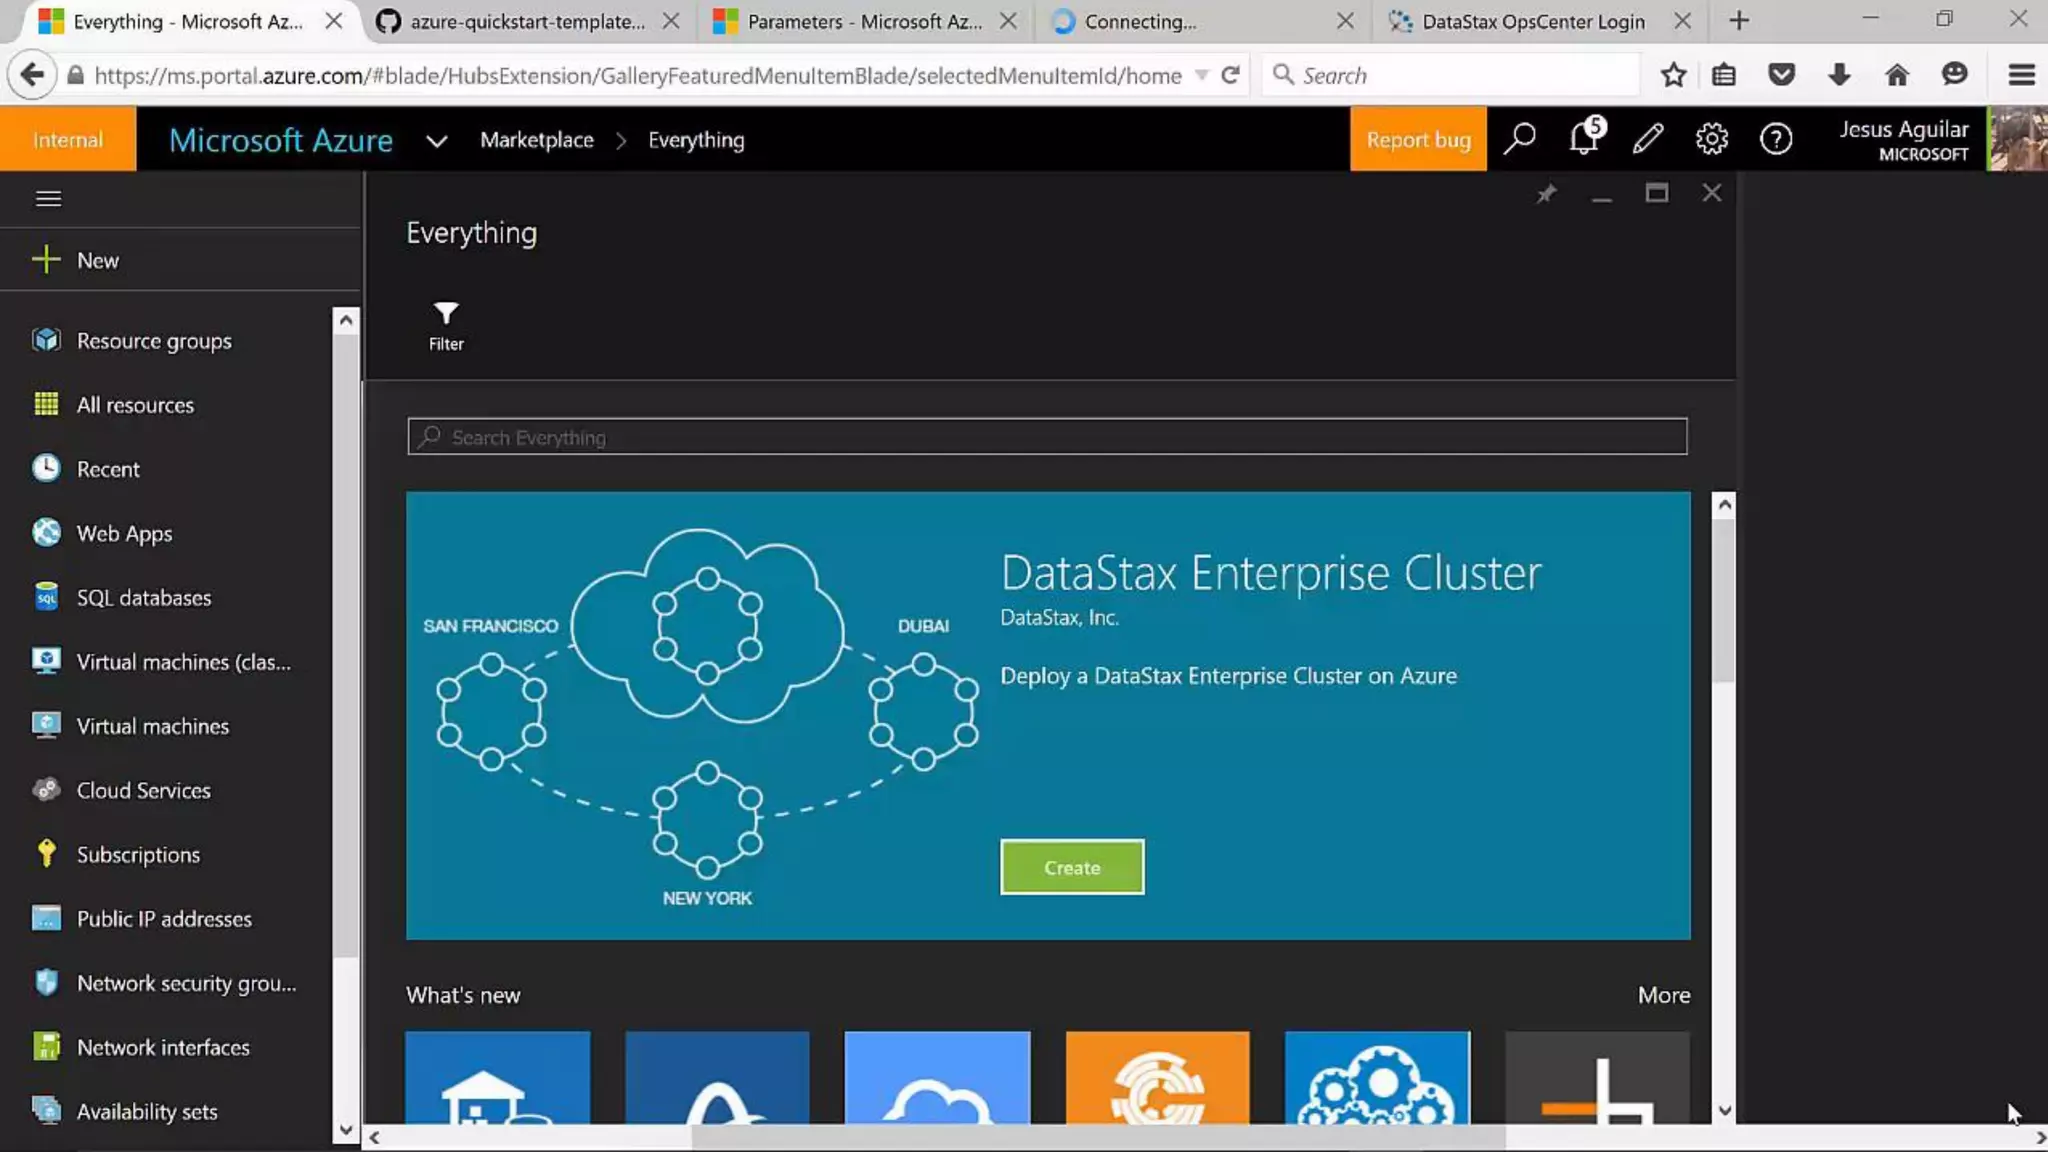Open Web Apps in sidebar
Viewport: 2048px width, 1152px height.
tap(124, 534)
